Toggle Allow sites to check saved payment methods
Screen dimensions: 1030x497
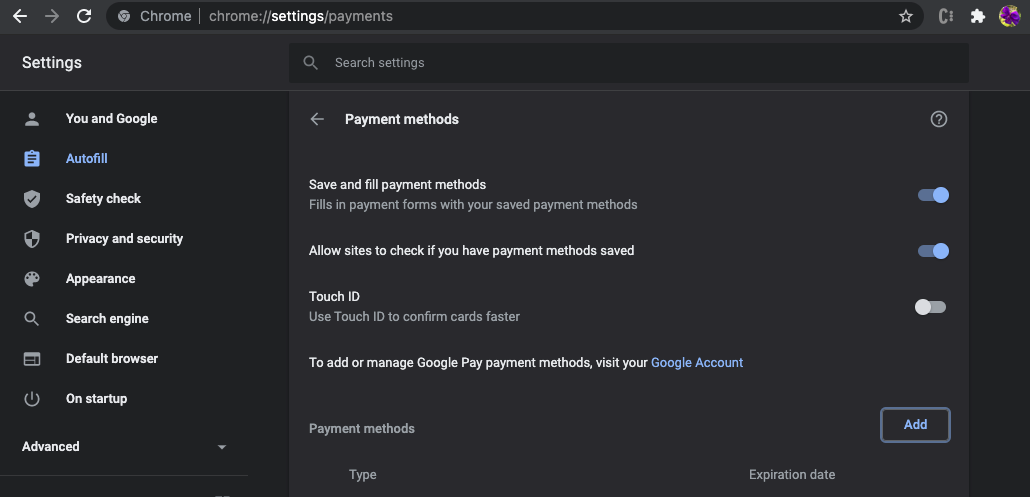coord(933,251)
